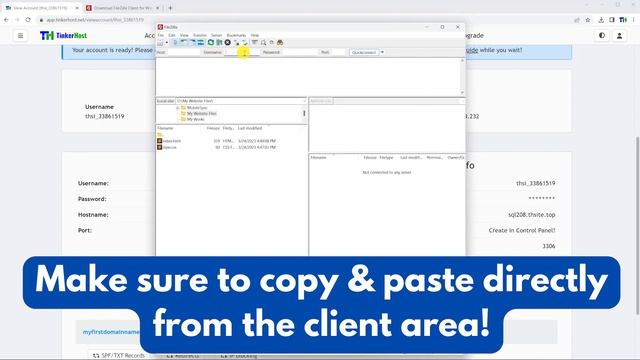The height and width of the screenshot is (360, 640).
Task: Toggle synchronized browsing icon
Action: click(271, 42)
